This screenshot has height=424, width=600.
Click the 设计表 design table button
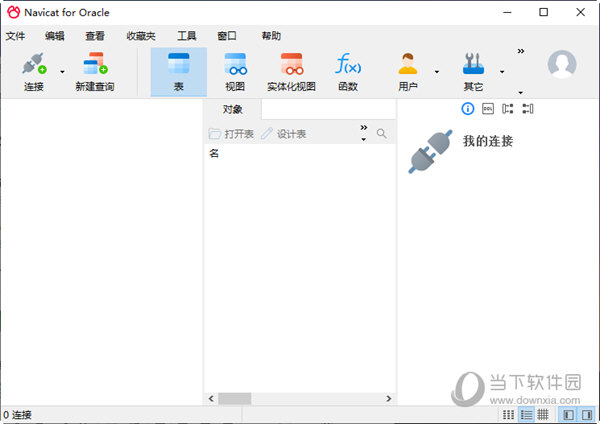tap(284, 134)
